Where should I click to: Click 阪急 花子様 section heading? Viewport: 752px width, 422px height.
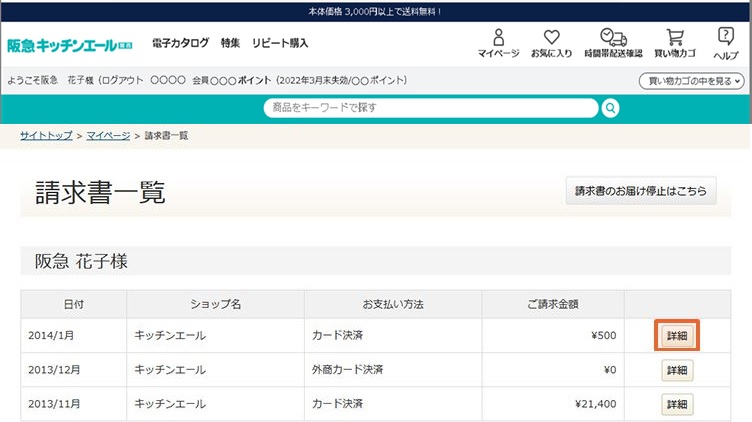81,261
